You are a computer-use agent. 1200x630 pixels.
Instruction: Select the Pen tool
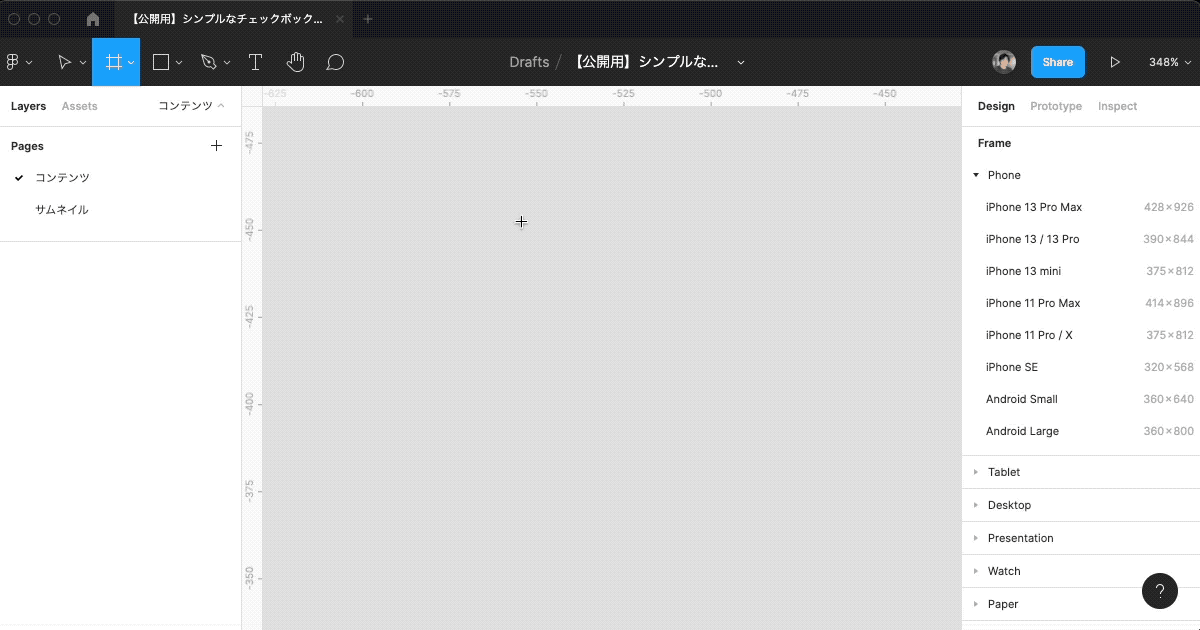point(209,61)
